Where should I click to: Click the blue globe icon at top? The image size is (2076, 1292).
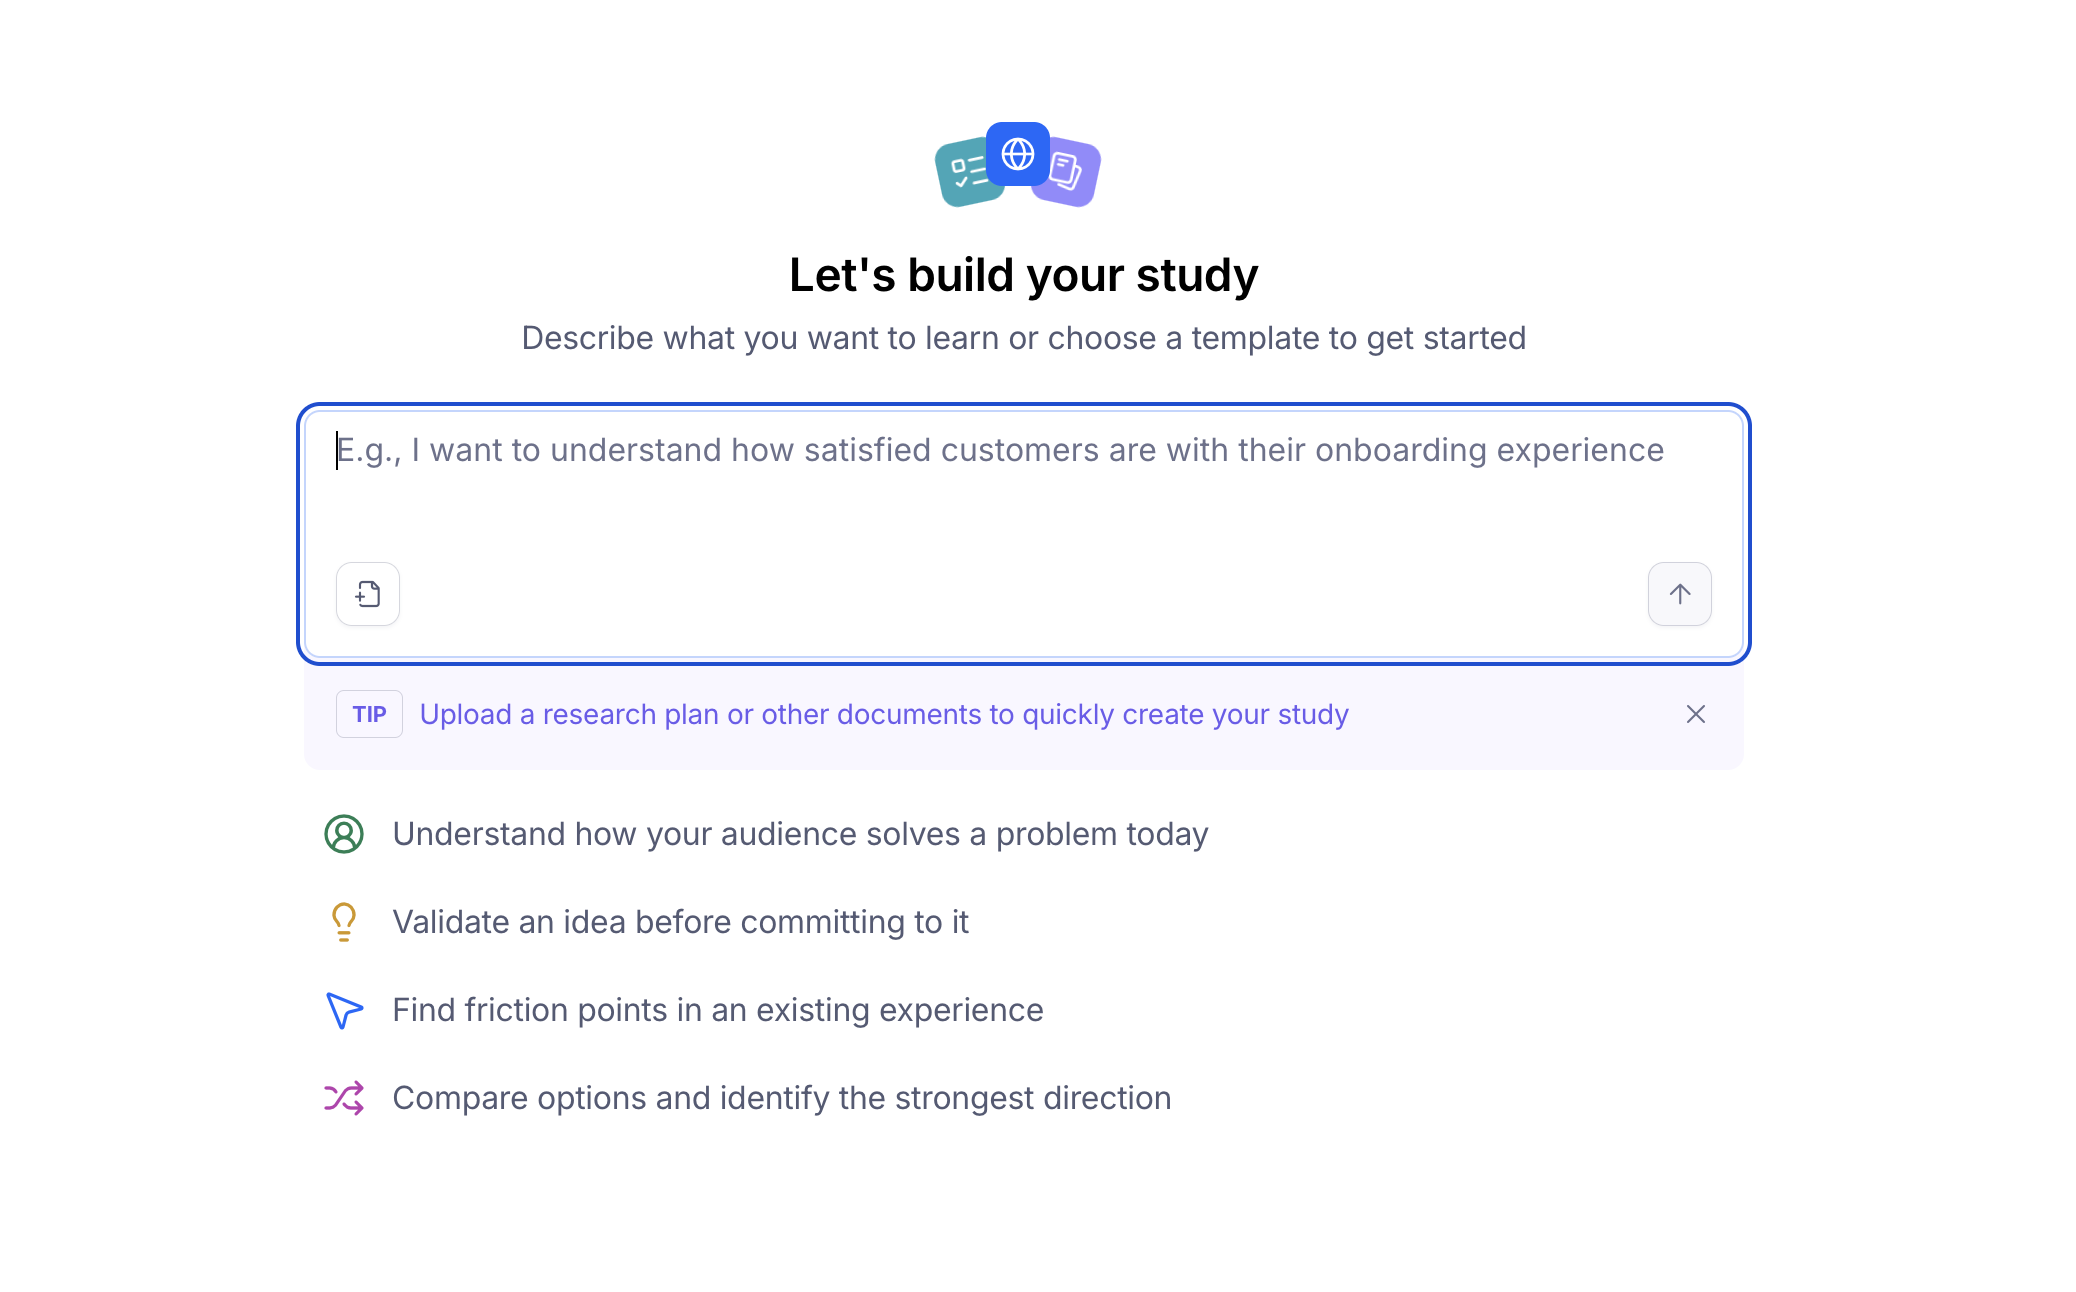(x=1018, y=154)
